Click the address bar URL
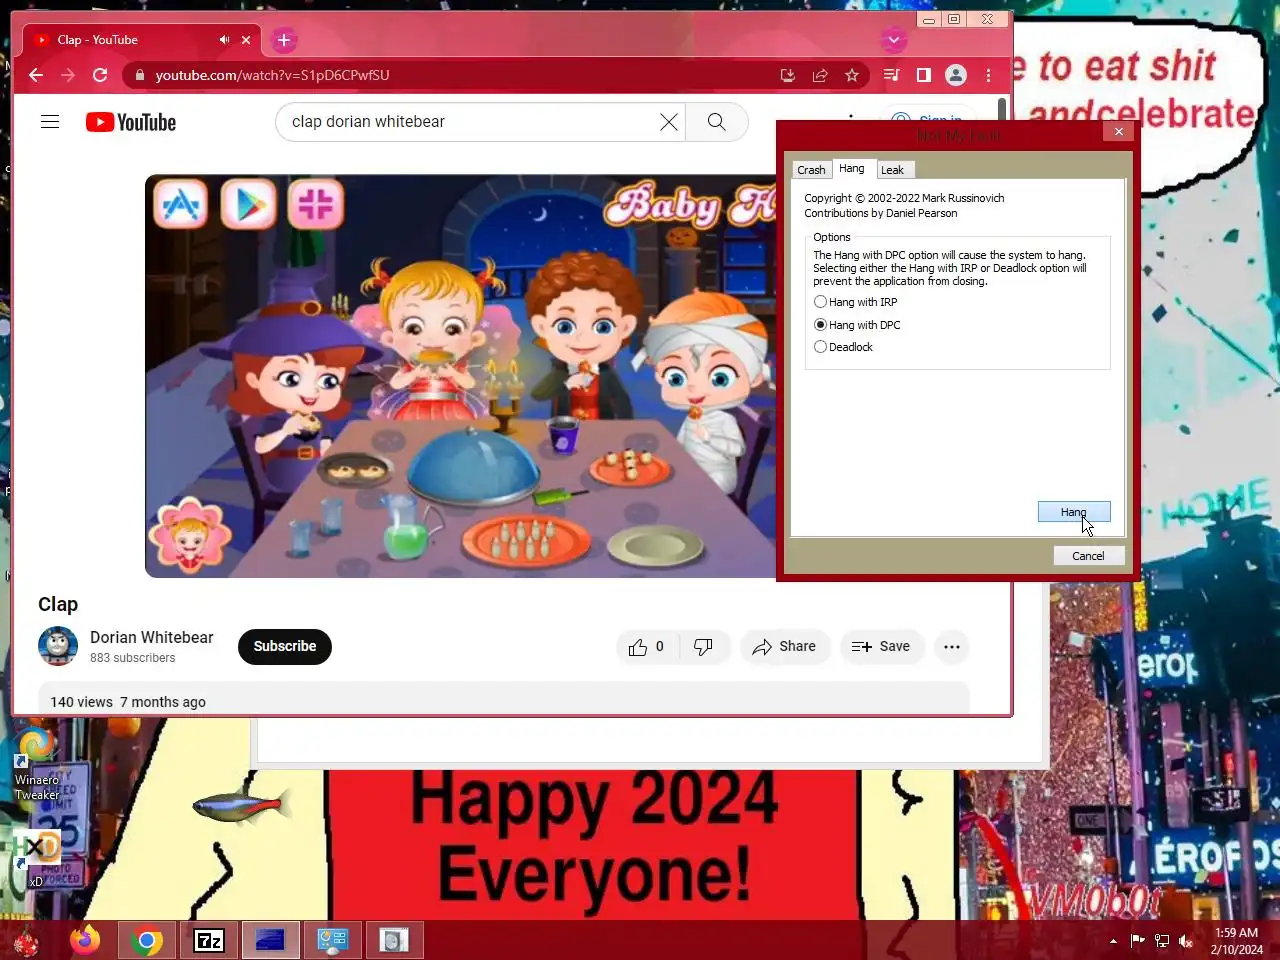Screen dimensions: 1280x960 tap(272, 75)
